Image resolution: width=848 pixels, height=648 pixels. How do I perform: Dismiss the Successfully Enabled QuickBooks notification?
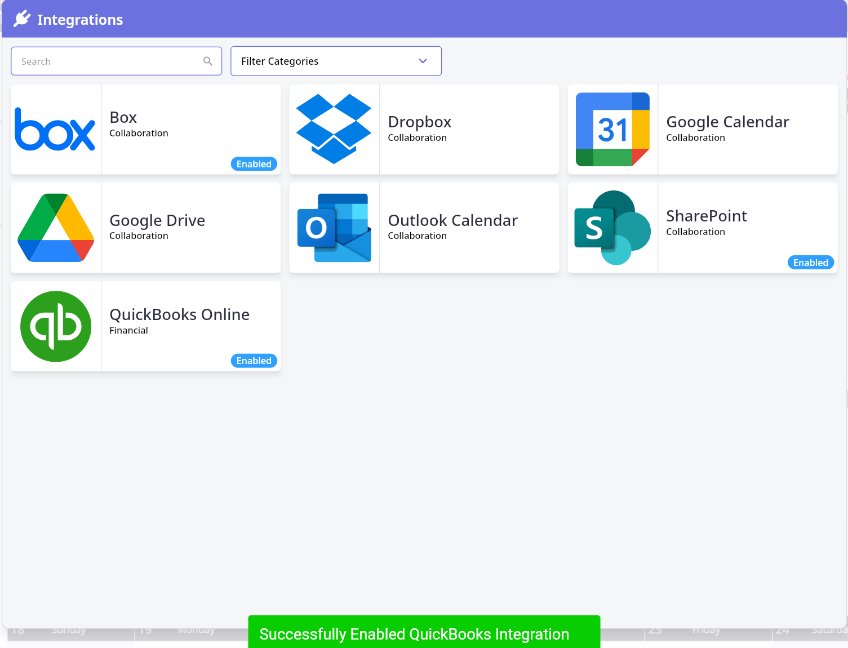[424, 633]
